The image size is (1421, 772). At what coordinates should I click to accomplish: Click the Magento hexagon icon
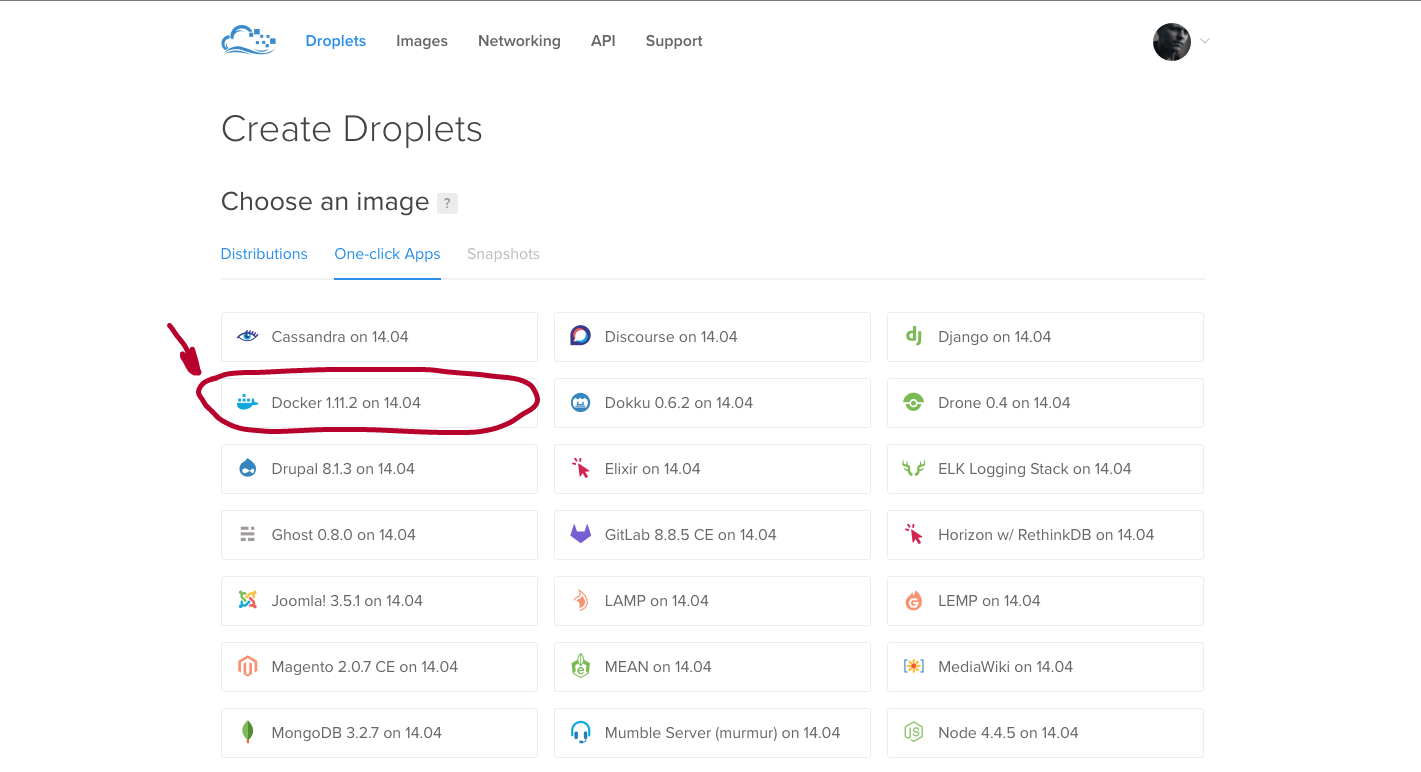tap(247, 667)
